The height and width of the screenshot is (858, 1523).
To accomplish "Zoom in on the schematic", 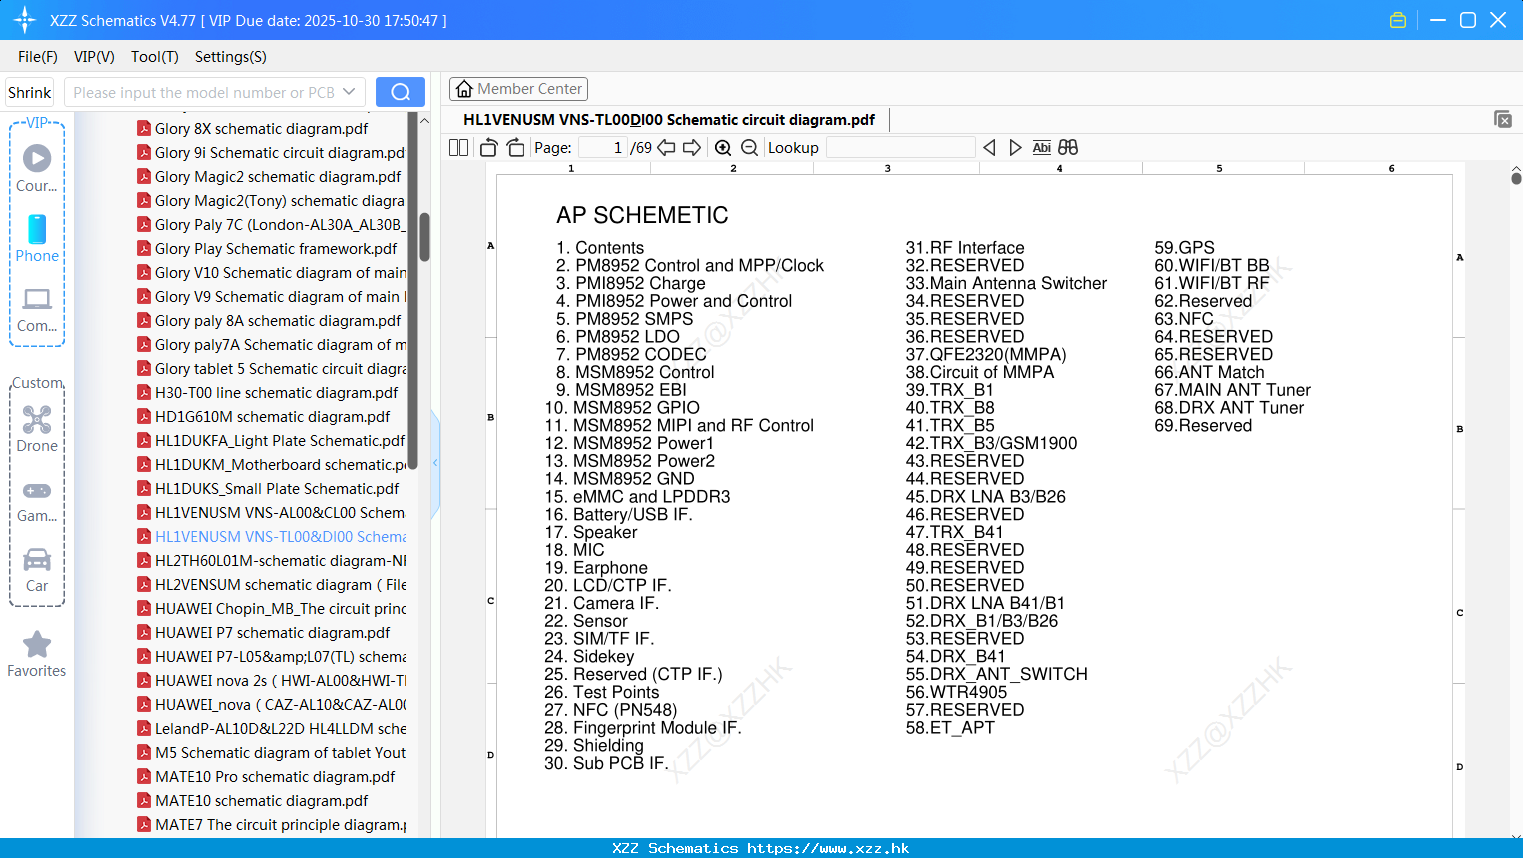I will click(x=723, y=147).
